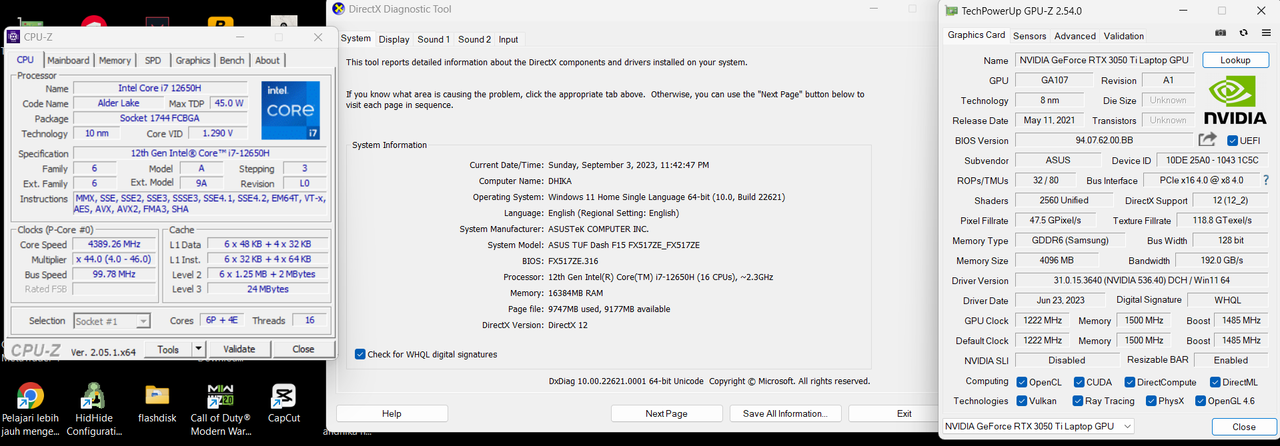Open the SPD tab in CPU-Z
Viewport: 1280px width, 446px height.
point(152,60)
